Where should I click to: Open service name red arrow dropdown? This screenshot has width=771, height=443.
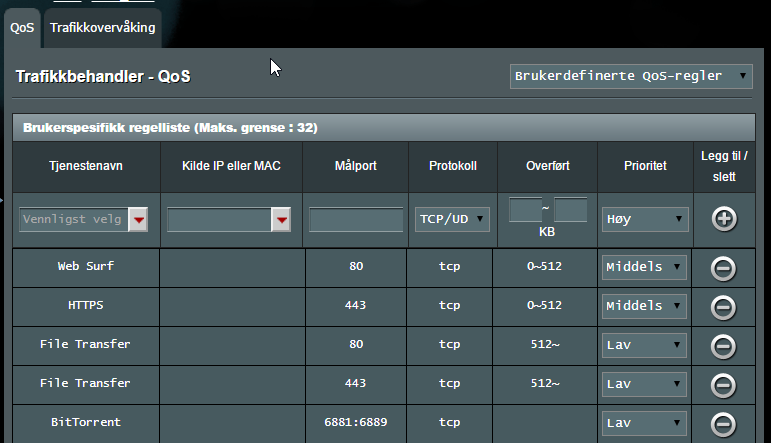pos(138,219)
